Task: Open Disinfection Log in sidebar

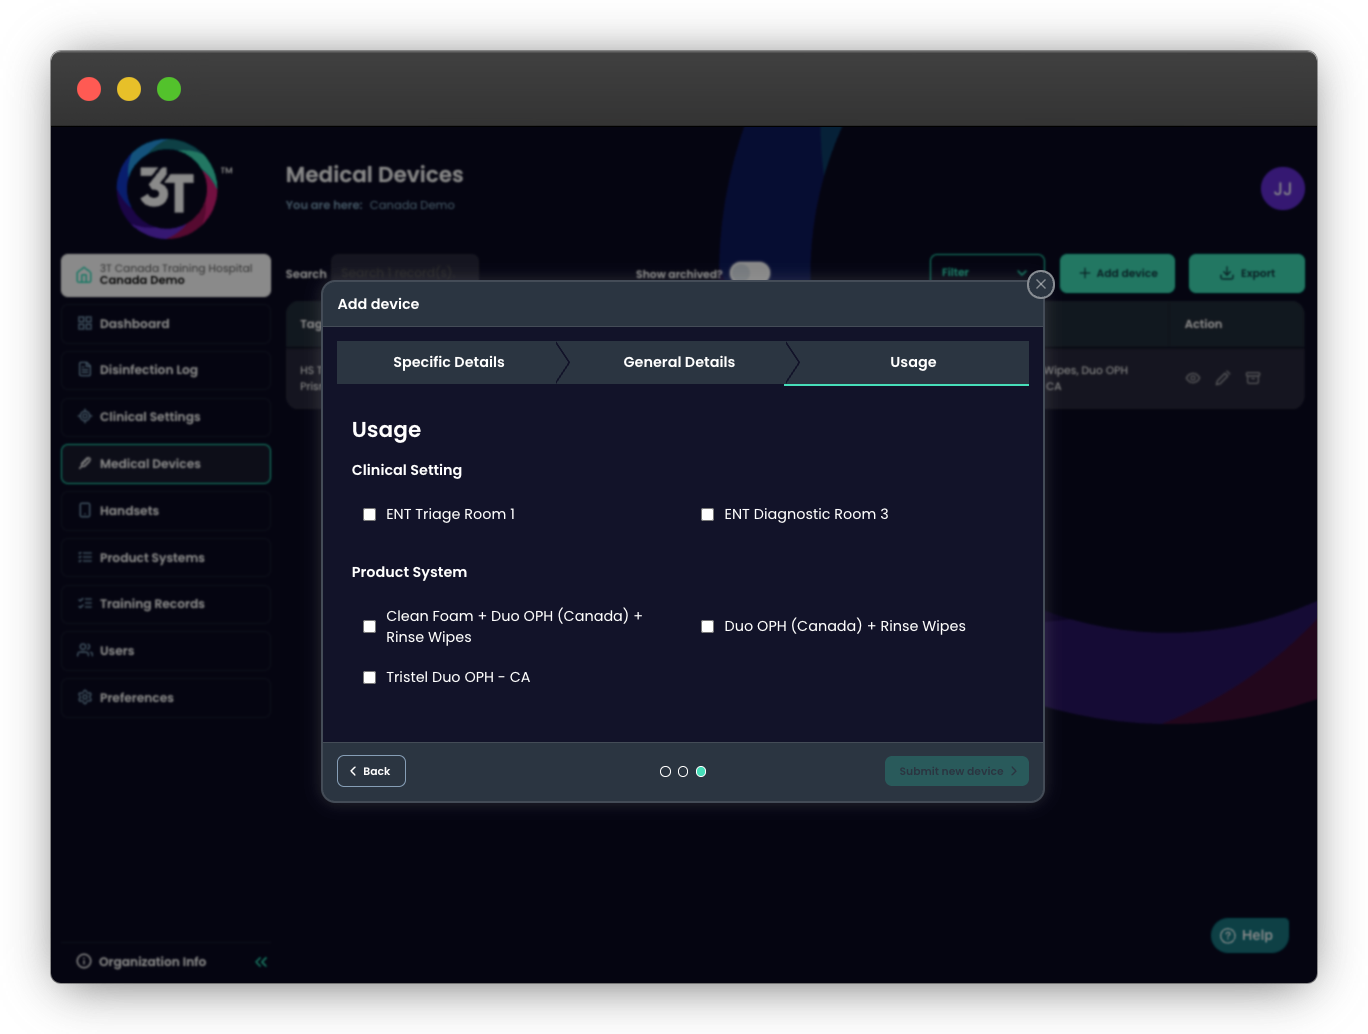Action: [x=166, y=370]
